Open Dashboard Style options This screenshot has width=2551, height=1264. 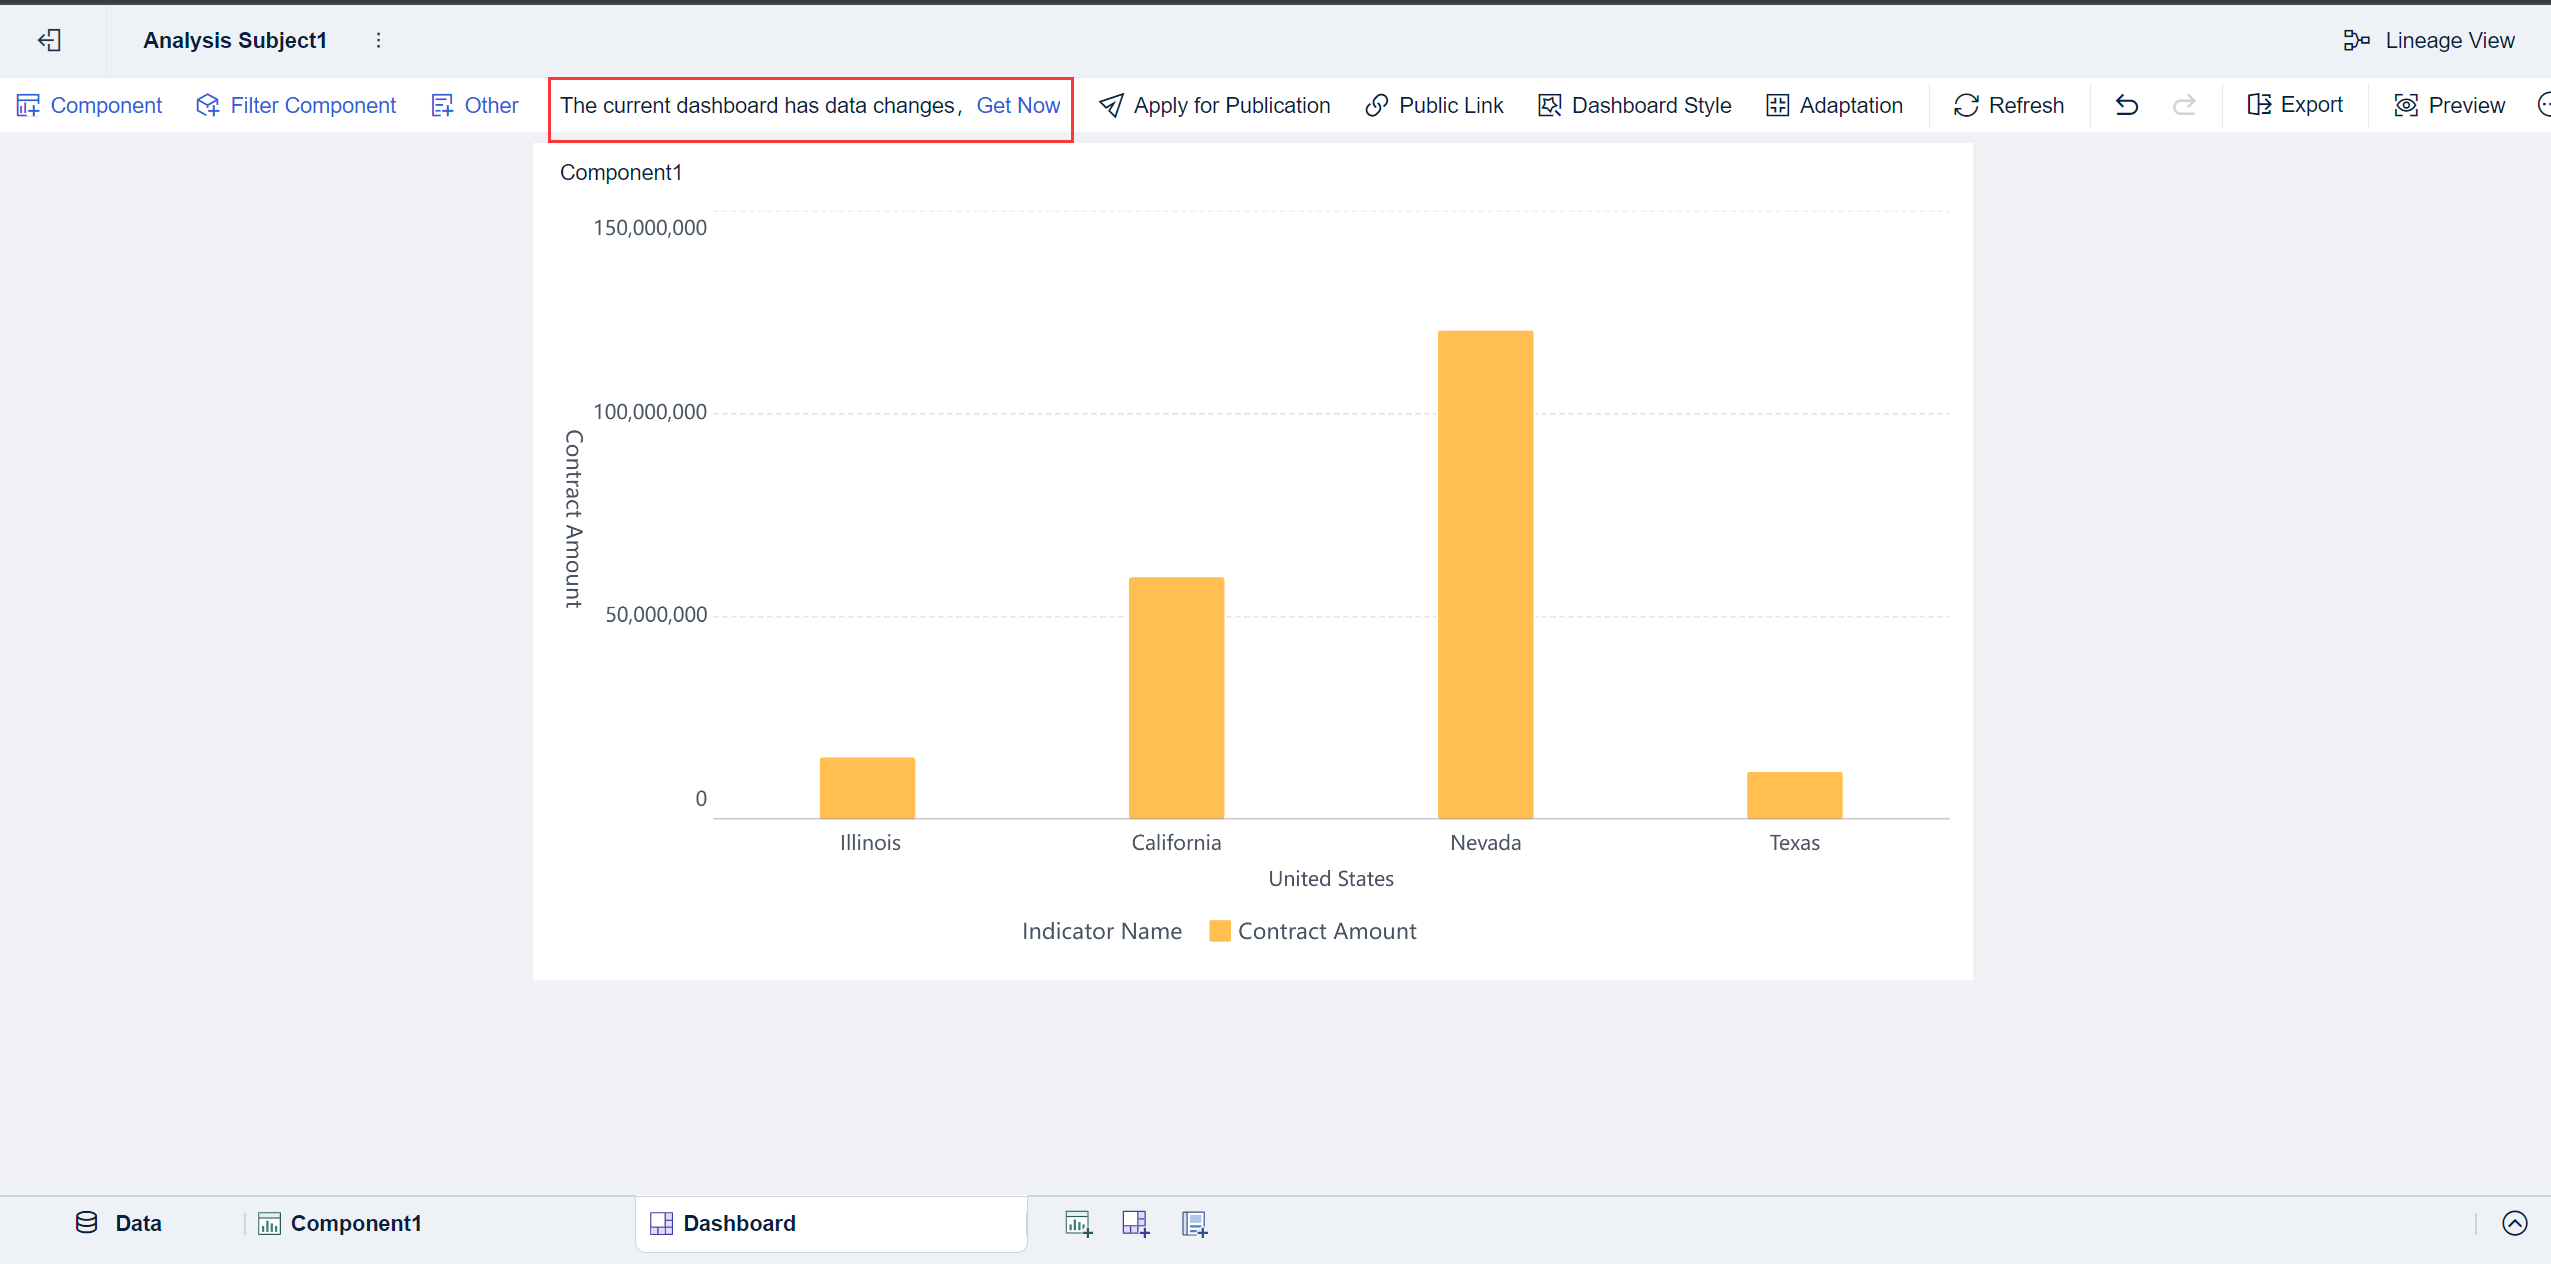point(1634,105)
